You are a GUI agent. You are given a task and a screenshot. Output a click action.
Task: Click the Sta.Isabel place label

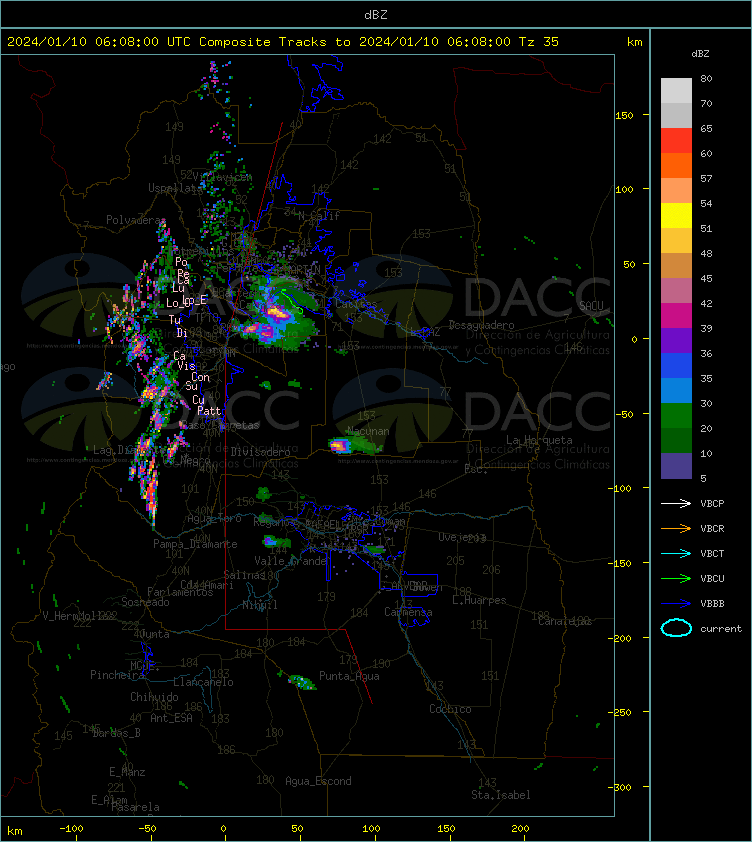pos(501,795)
